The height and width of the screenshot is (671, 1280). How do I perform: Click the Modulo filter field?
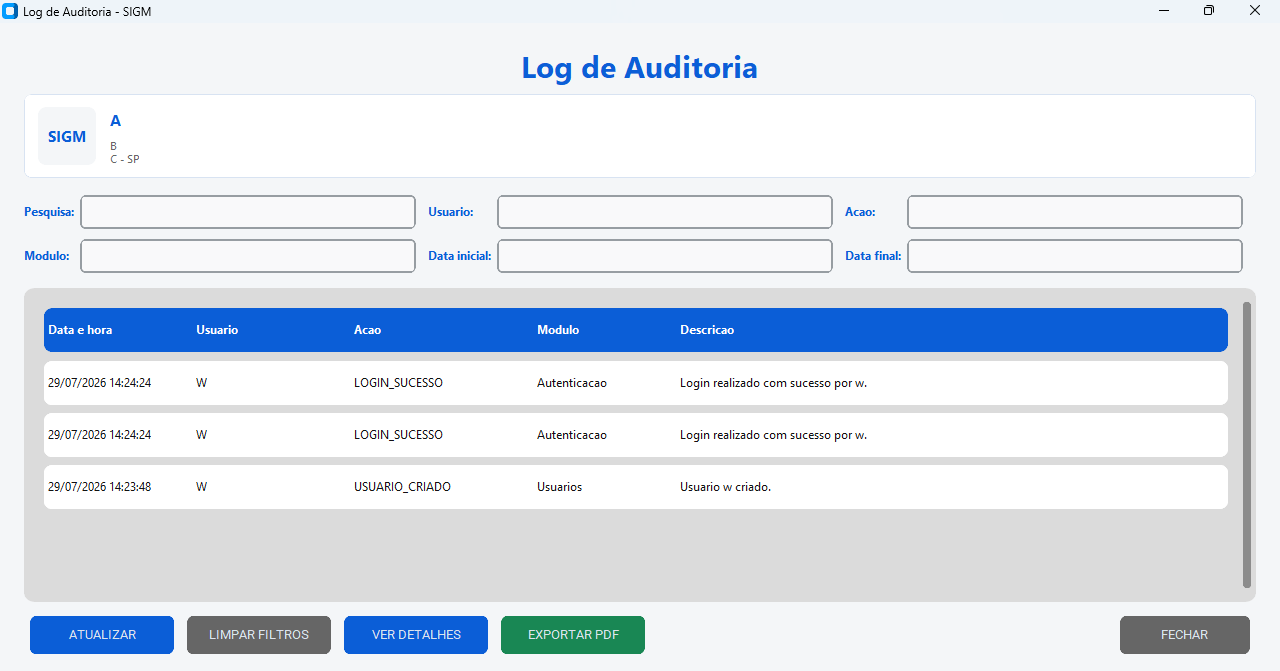click(x=248, y=256)
